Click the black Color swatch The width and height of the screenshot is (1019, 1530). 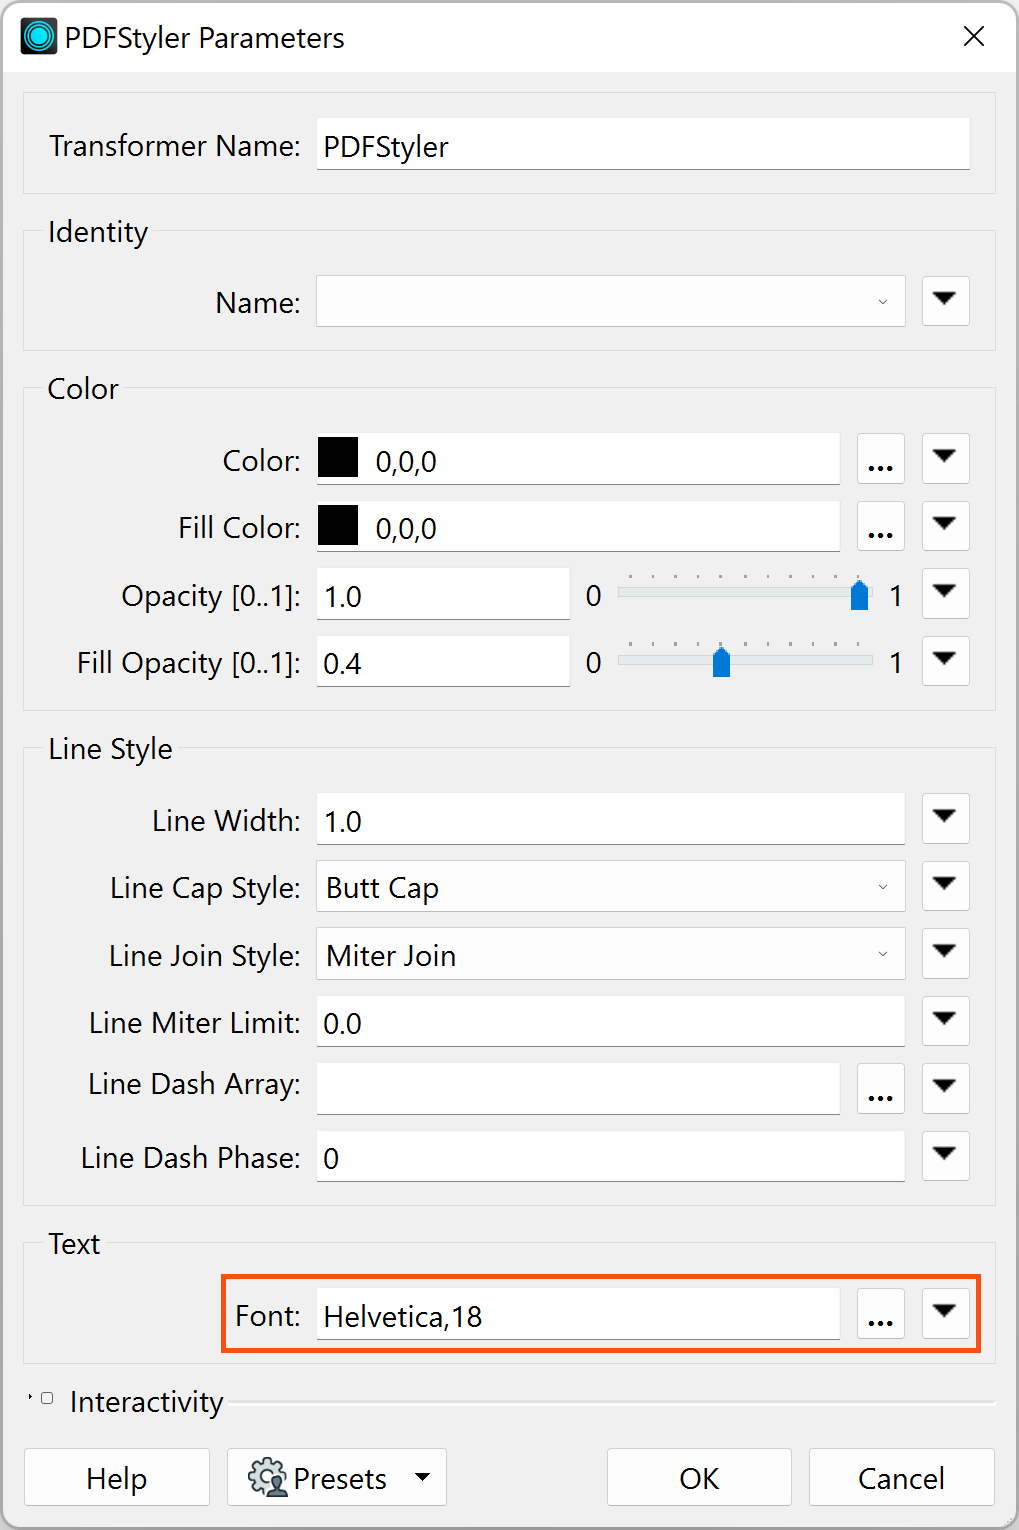(338, 458)
